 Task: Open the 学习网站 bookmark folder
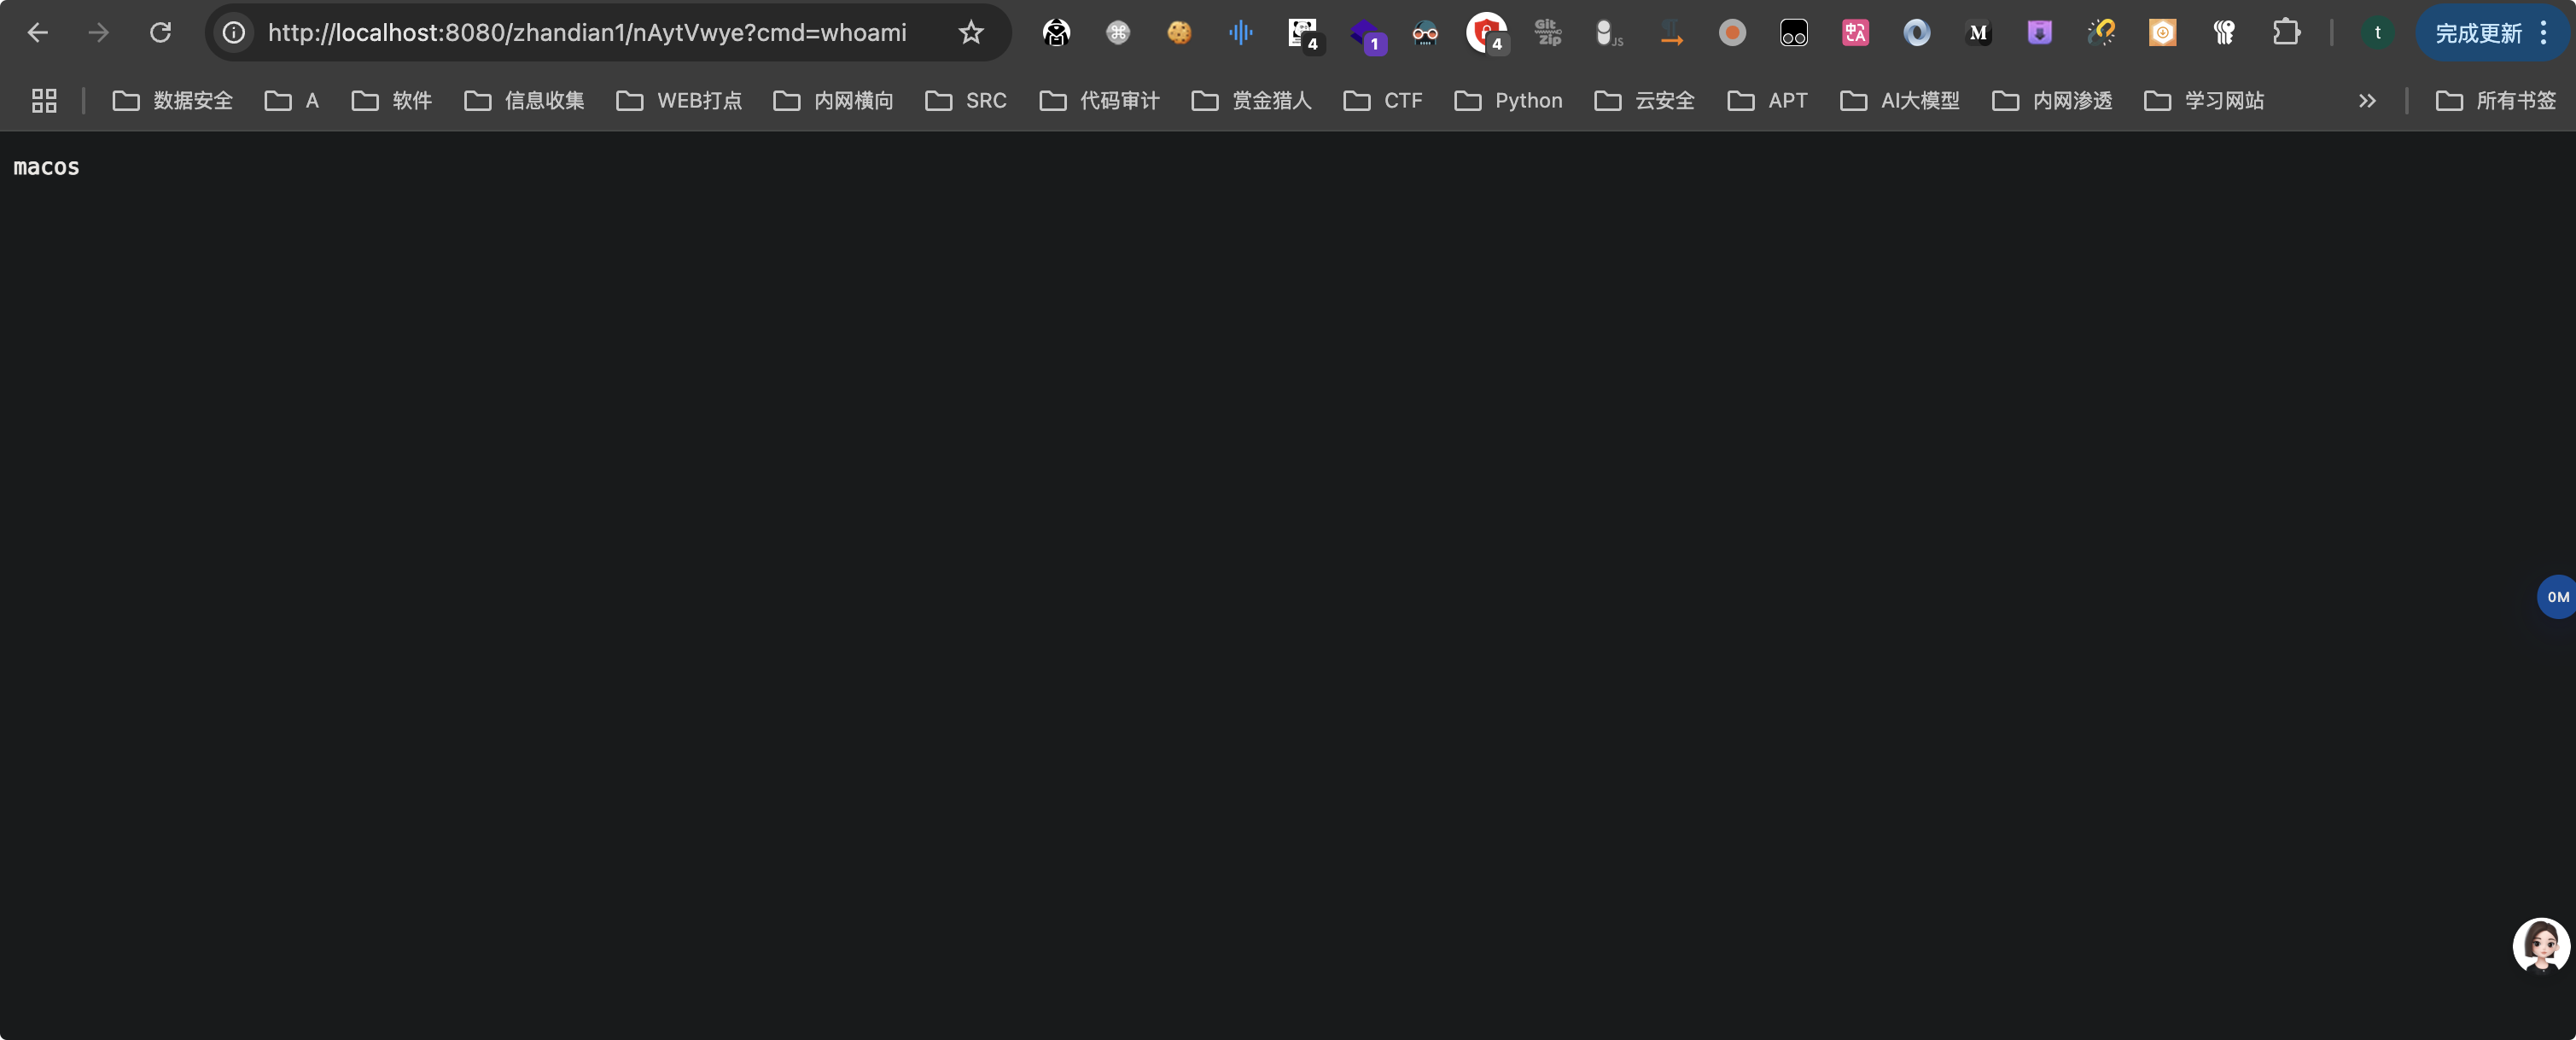click(2205, 101)
